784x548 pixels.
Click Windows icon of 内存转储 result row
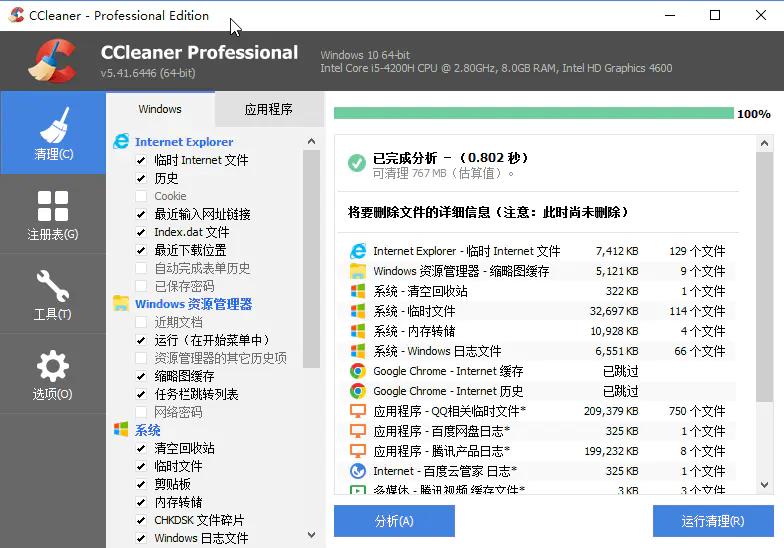pyautogui.click(x=358, y=331)
